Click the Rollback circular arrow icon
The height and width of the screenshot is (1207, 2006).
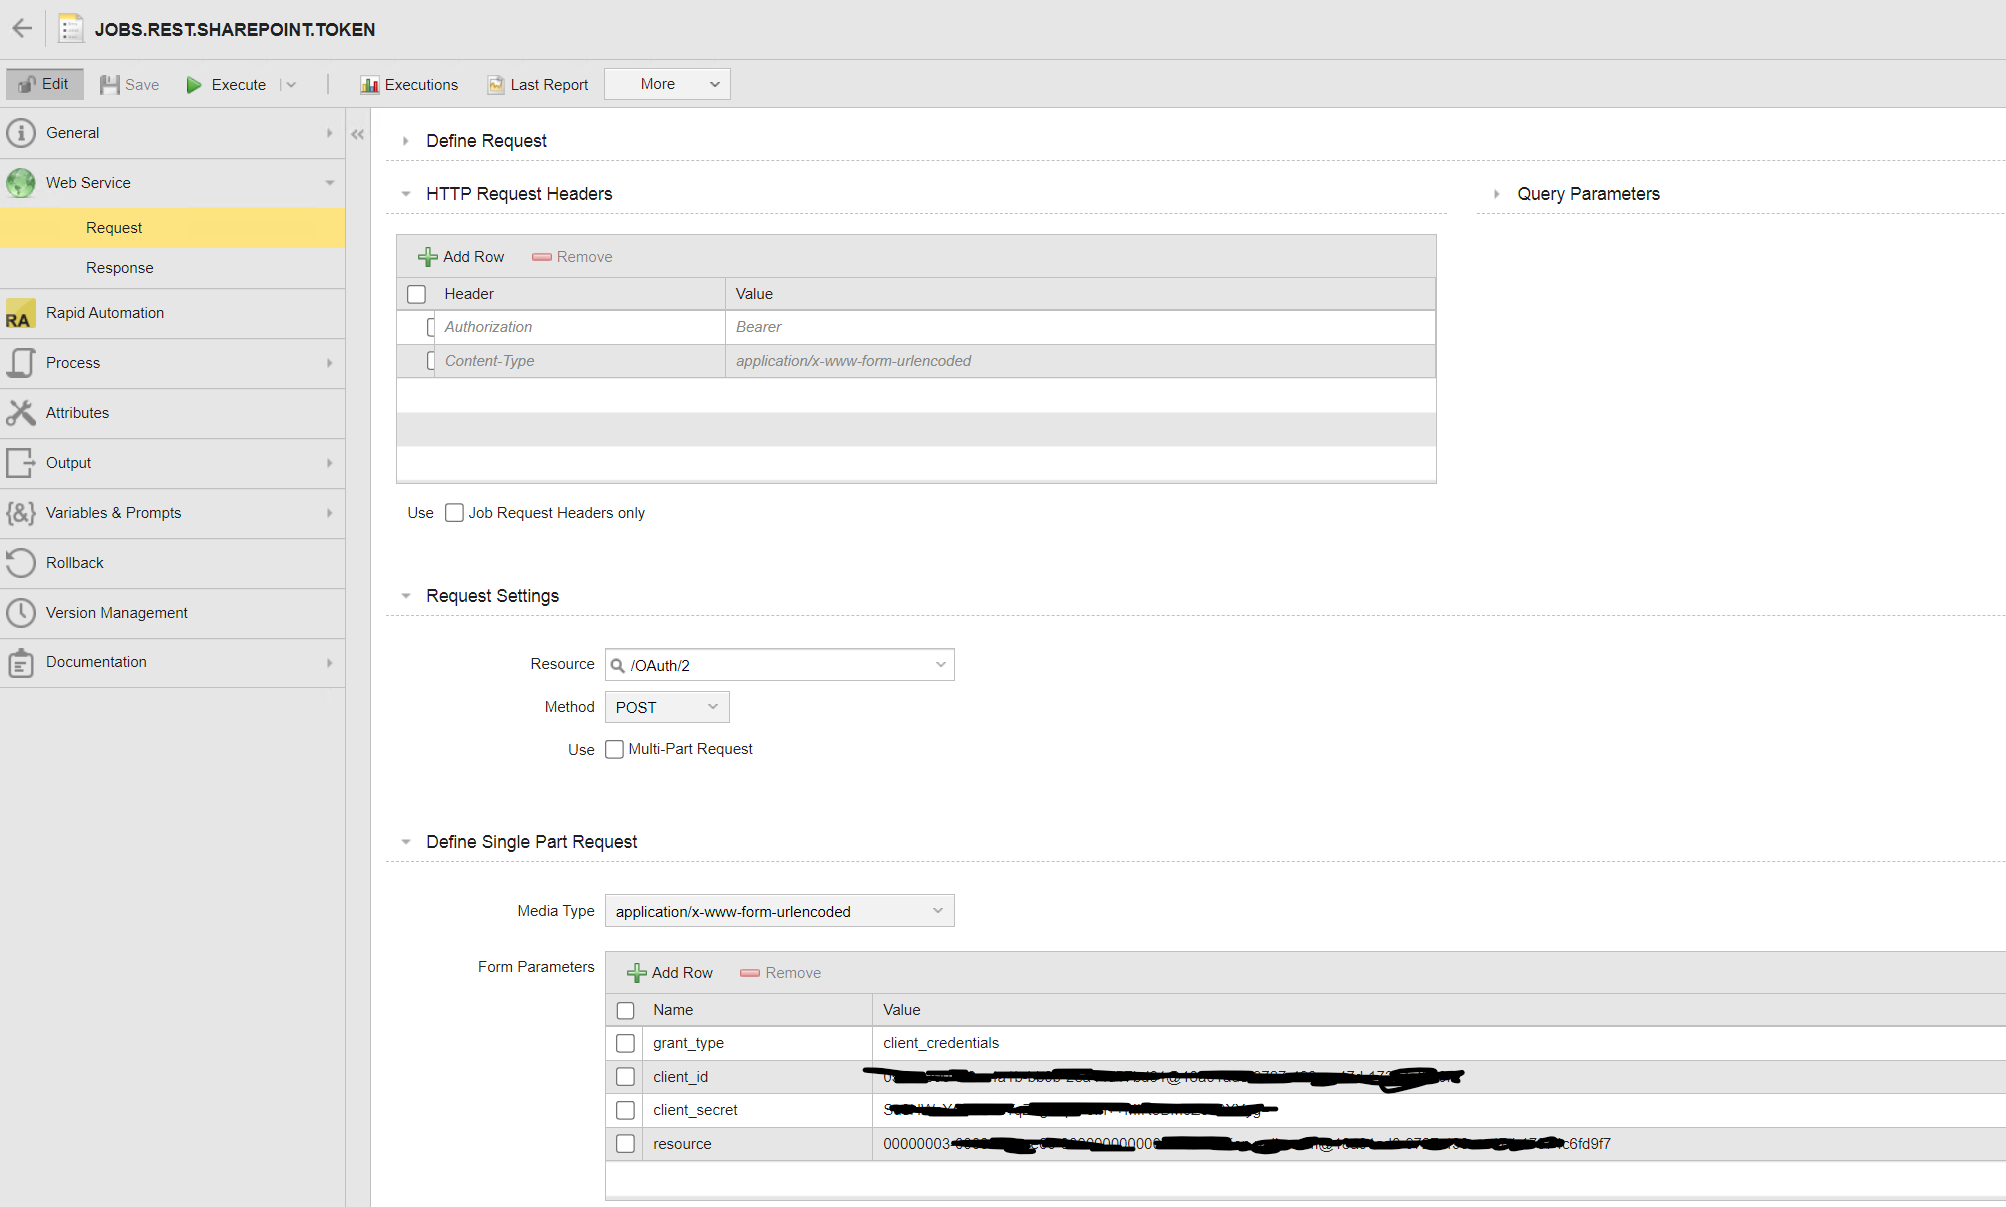coord(21,562)
